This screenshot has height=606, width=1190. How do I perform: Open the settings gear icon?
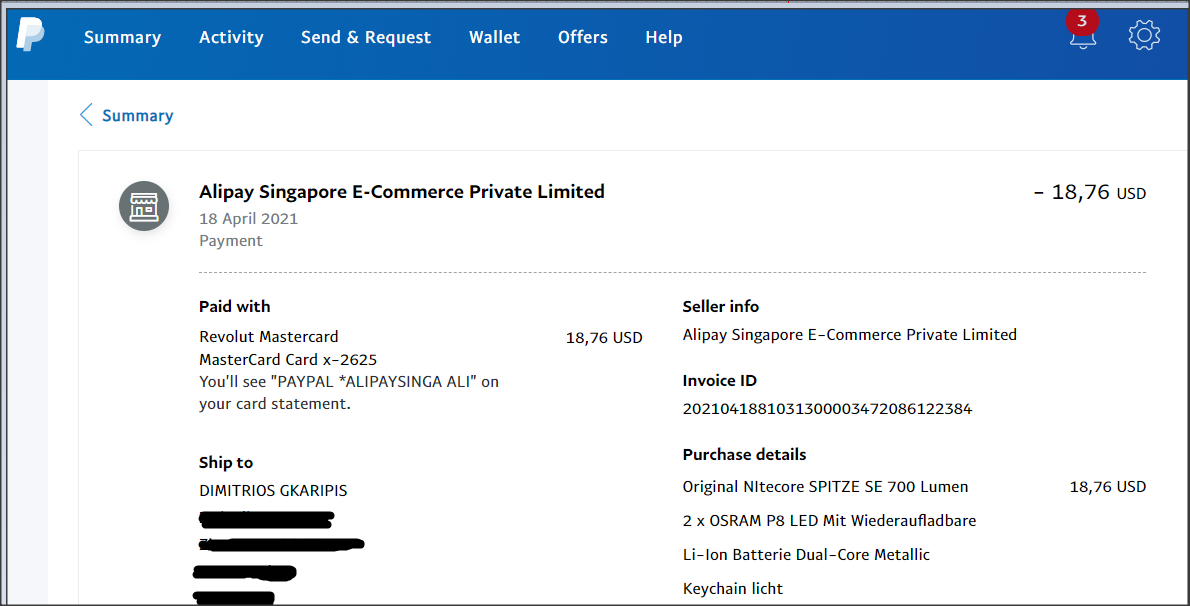(x=1144, y=36)
